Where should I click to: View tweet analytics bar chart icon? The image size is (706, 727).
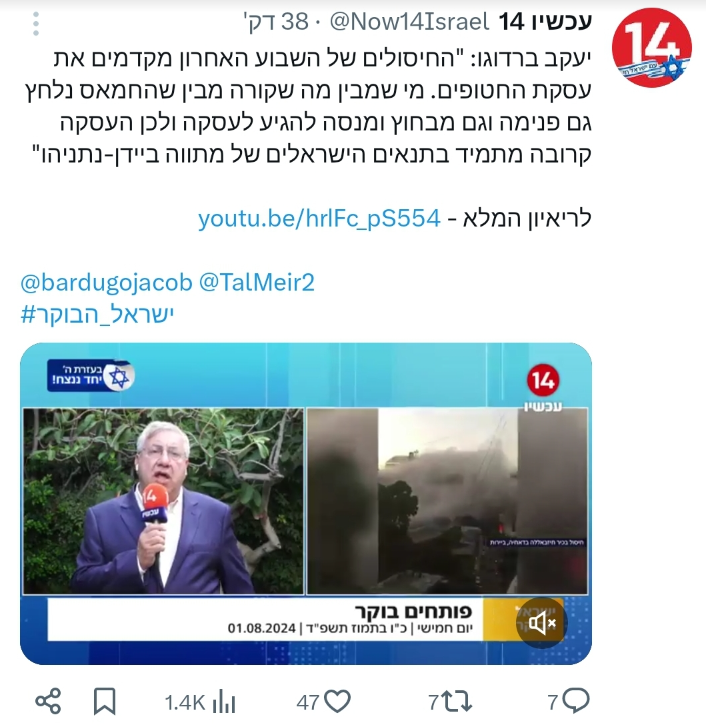point(224,702)
